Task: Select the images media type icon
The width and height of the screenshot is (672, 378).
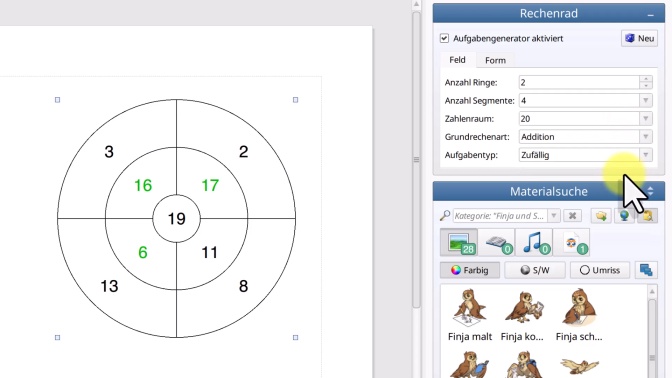Action: click(459, 243)
